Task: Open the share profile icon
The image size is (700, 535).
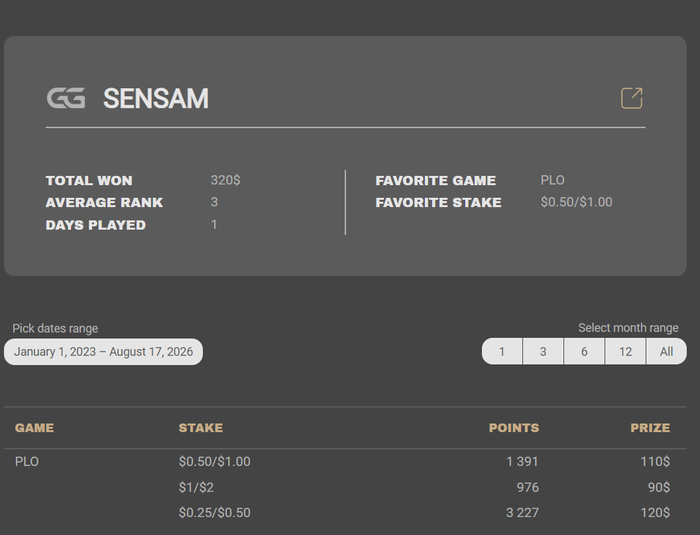Action: [632, 98]
